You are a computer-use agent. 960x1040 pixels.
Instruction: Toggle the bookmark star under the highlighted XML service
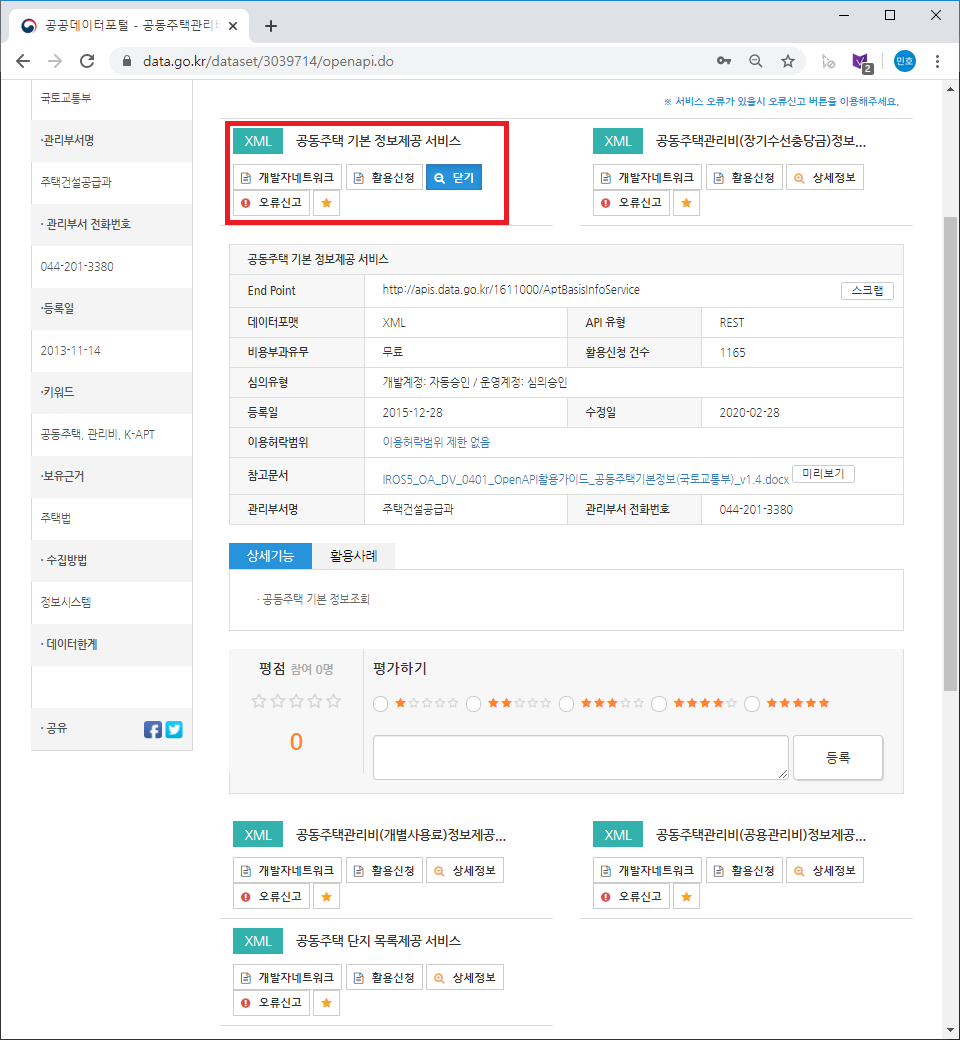click(326, 202)
